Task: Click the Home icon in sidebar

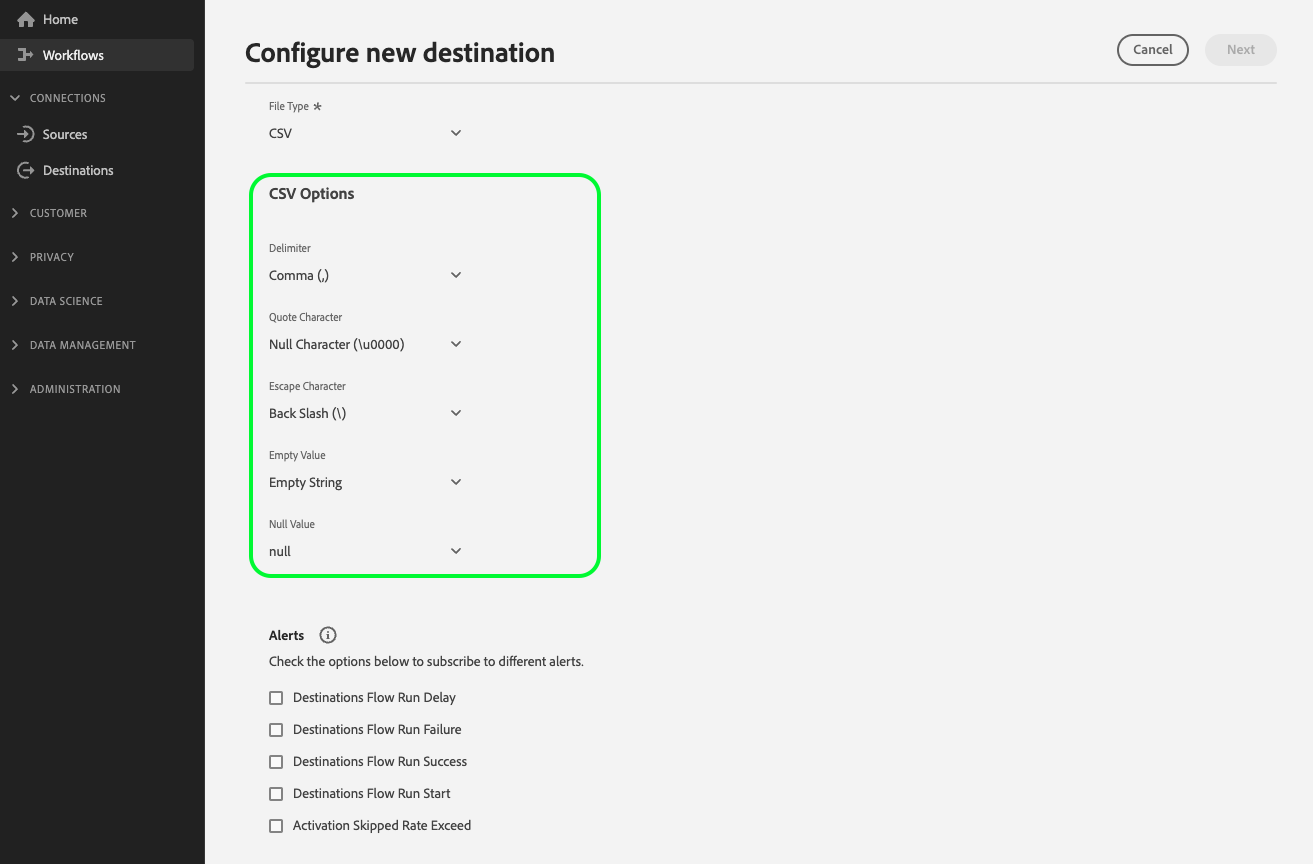Action: point(26,20)
